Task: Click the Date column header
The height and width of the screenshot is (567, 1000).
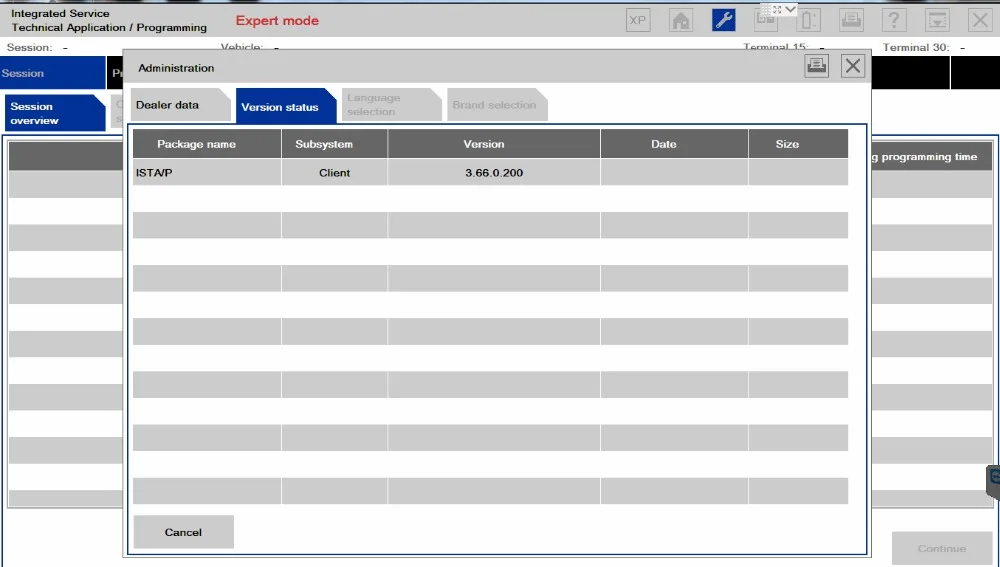Action: pos(674,144)
